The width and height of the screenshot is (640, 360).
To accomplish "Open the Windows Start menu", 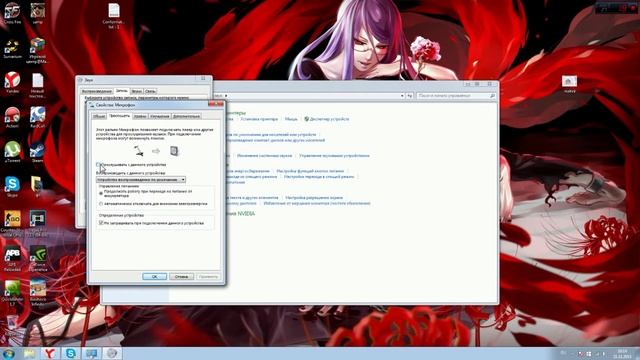I will (x=9, y=353).
